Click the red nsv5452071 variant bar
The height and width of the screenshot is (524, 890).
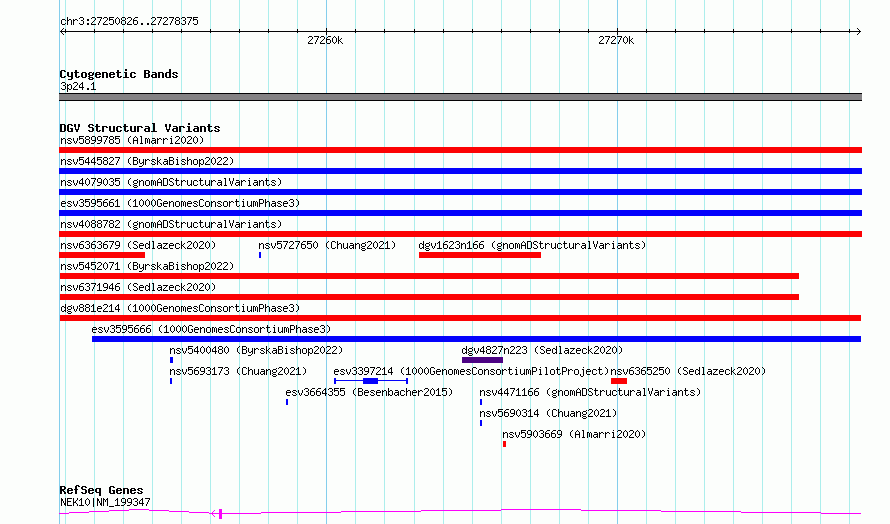pyautogui.click(x=429, y=276)
